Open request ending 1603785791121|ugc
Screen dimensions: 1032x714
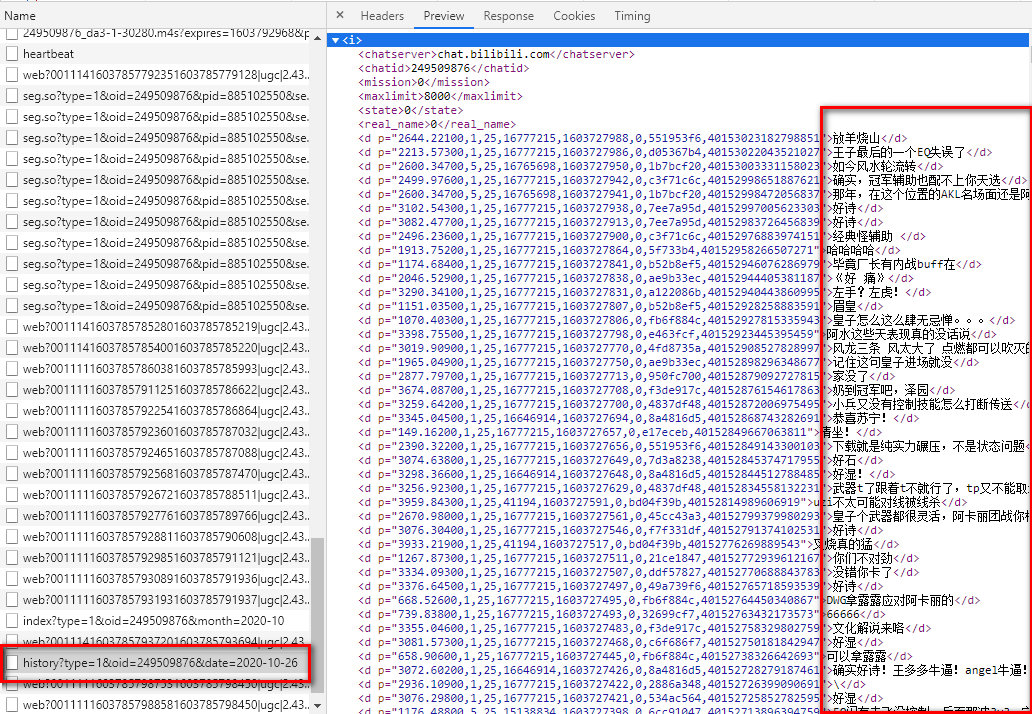pyautogui.click(x=157, y=558)
